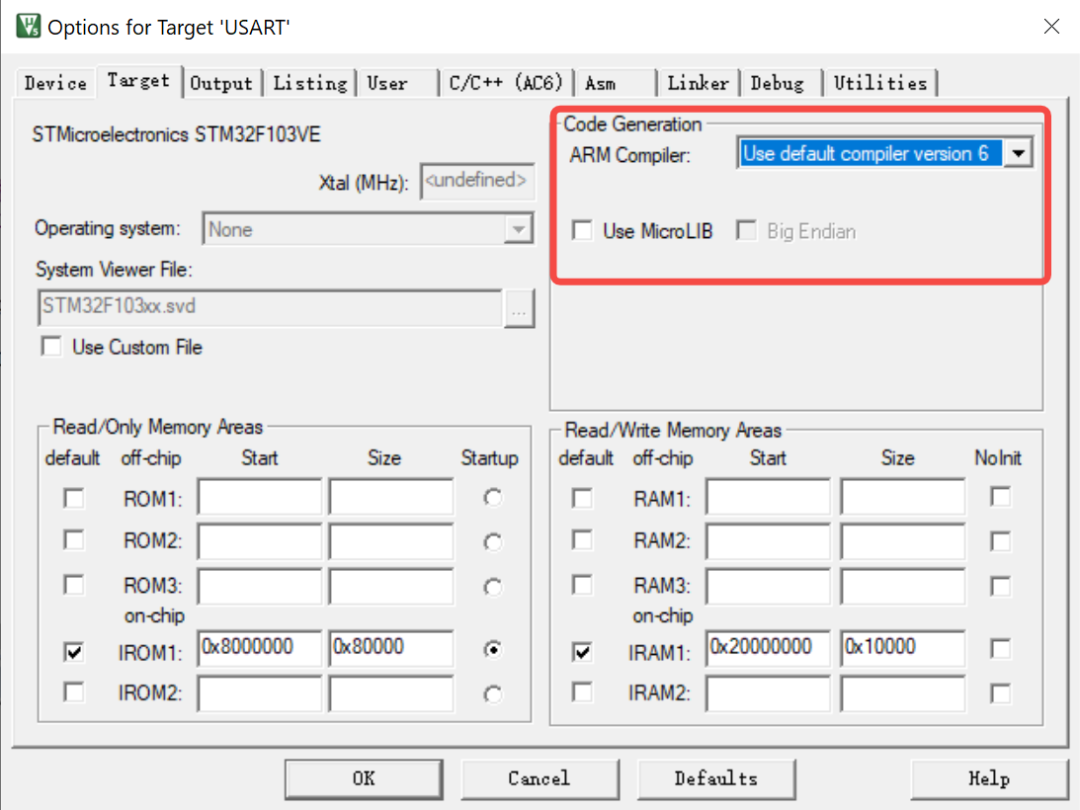1080x810 pixels.
Task: Click the Cancel button
Action: click(x=539, y=779)
